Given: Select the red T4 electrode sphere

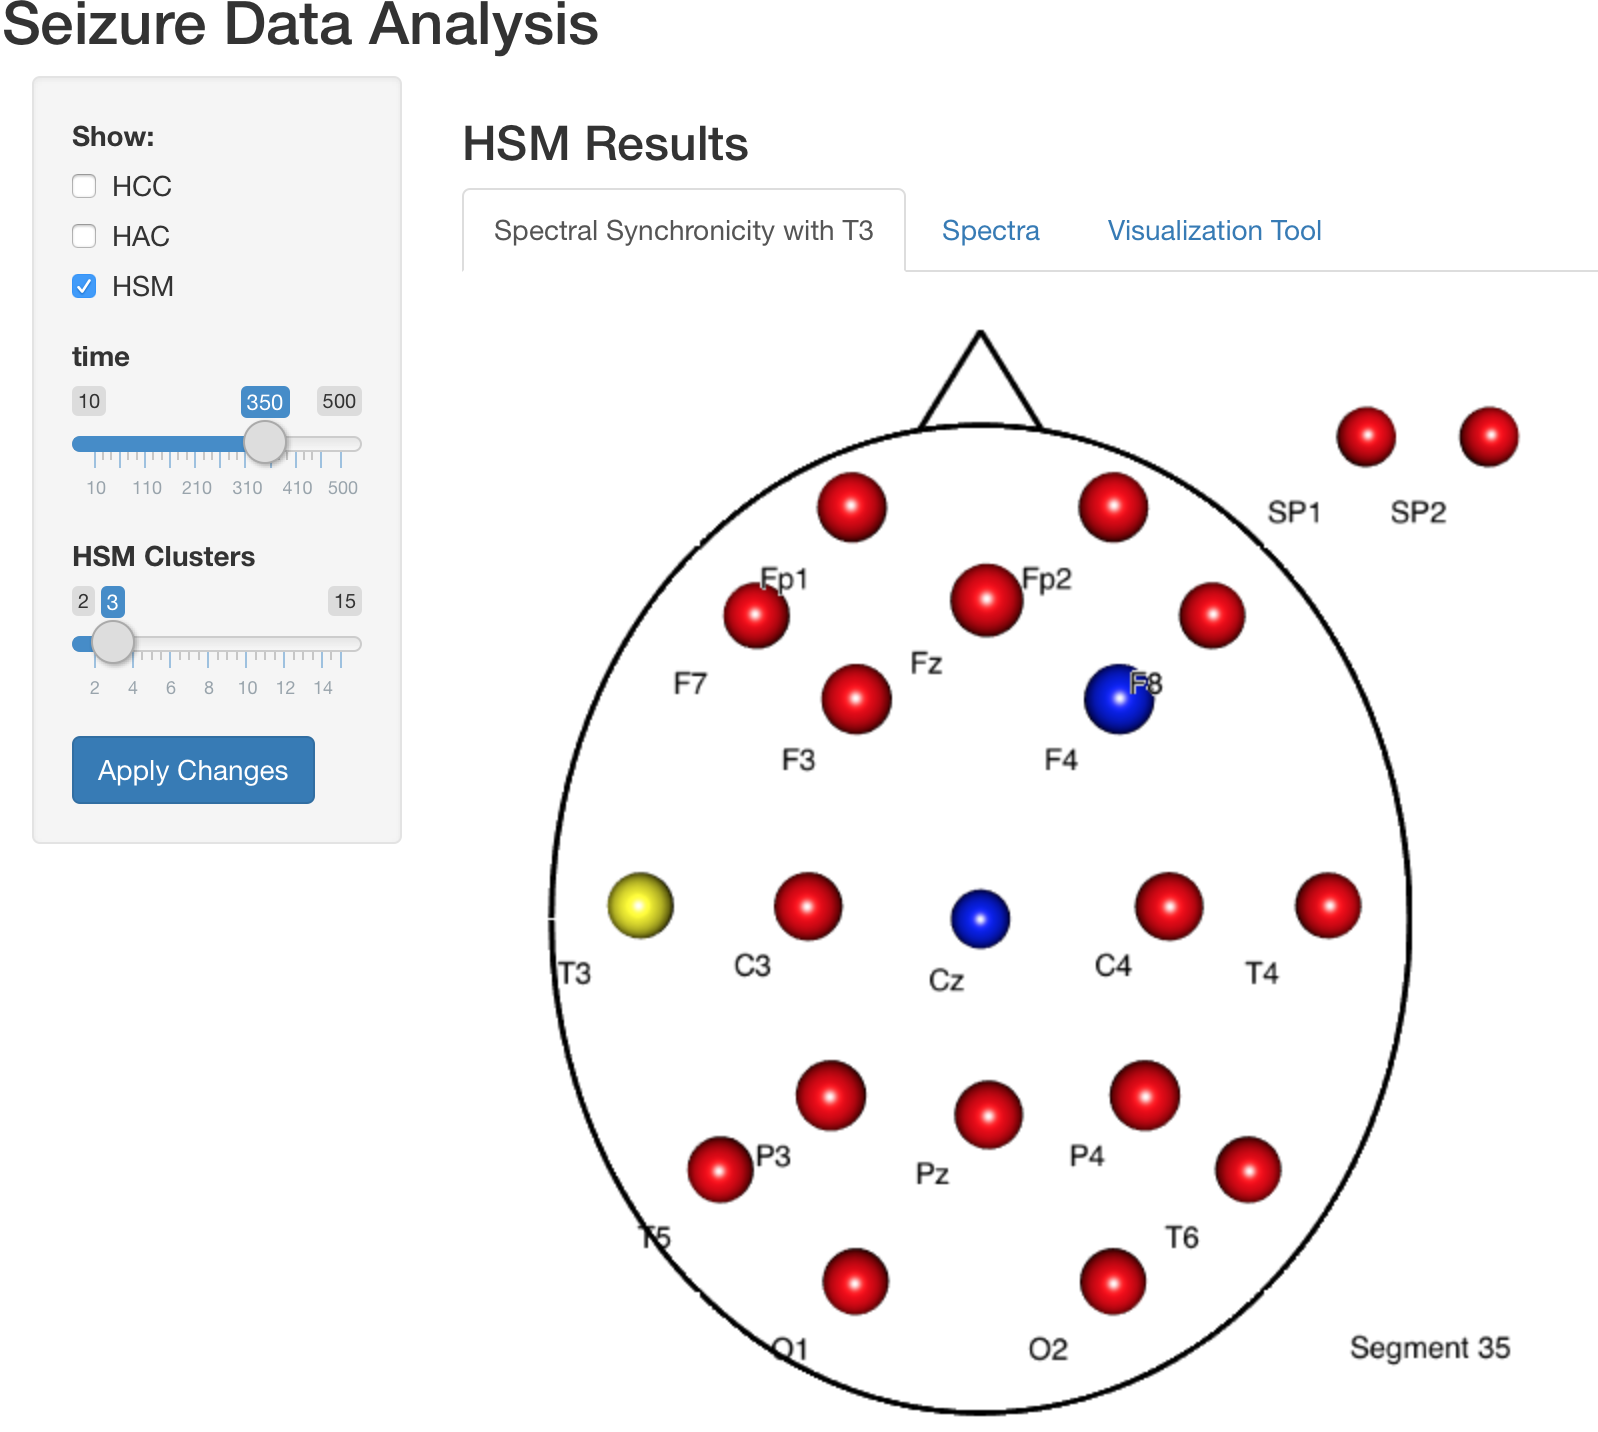Looking at the screenshot, I should pyautogui.click(x=1327, y=905).
